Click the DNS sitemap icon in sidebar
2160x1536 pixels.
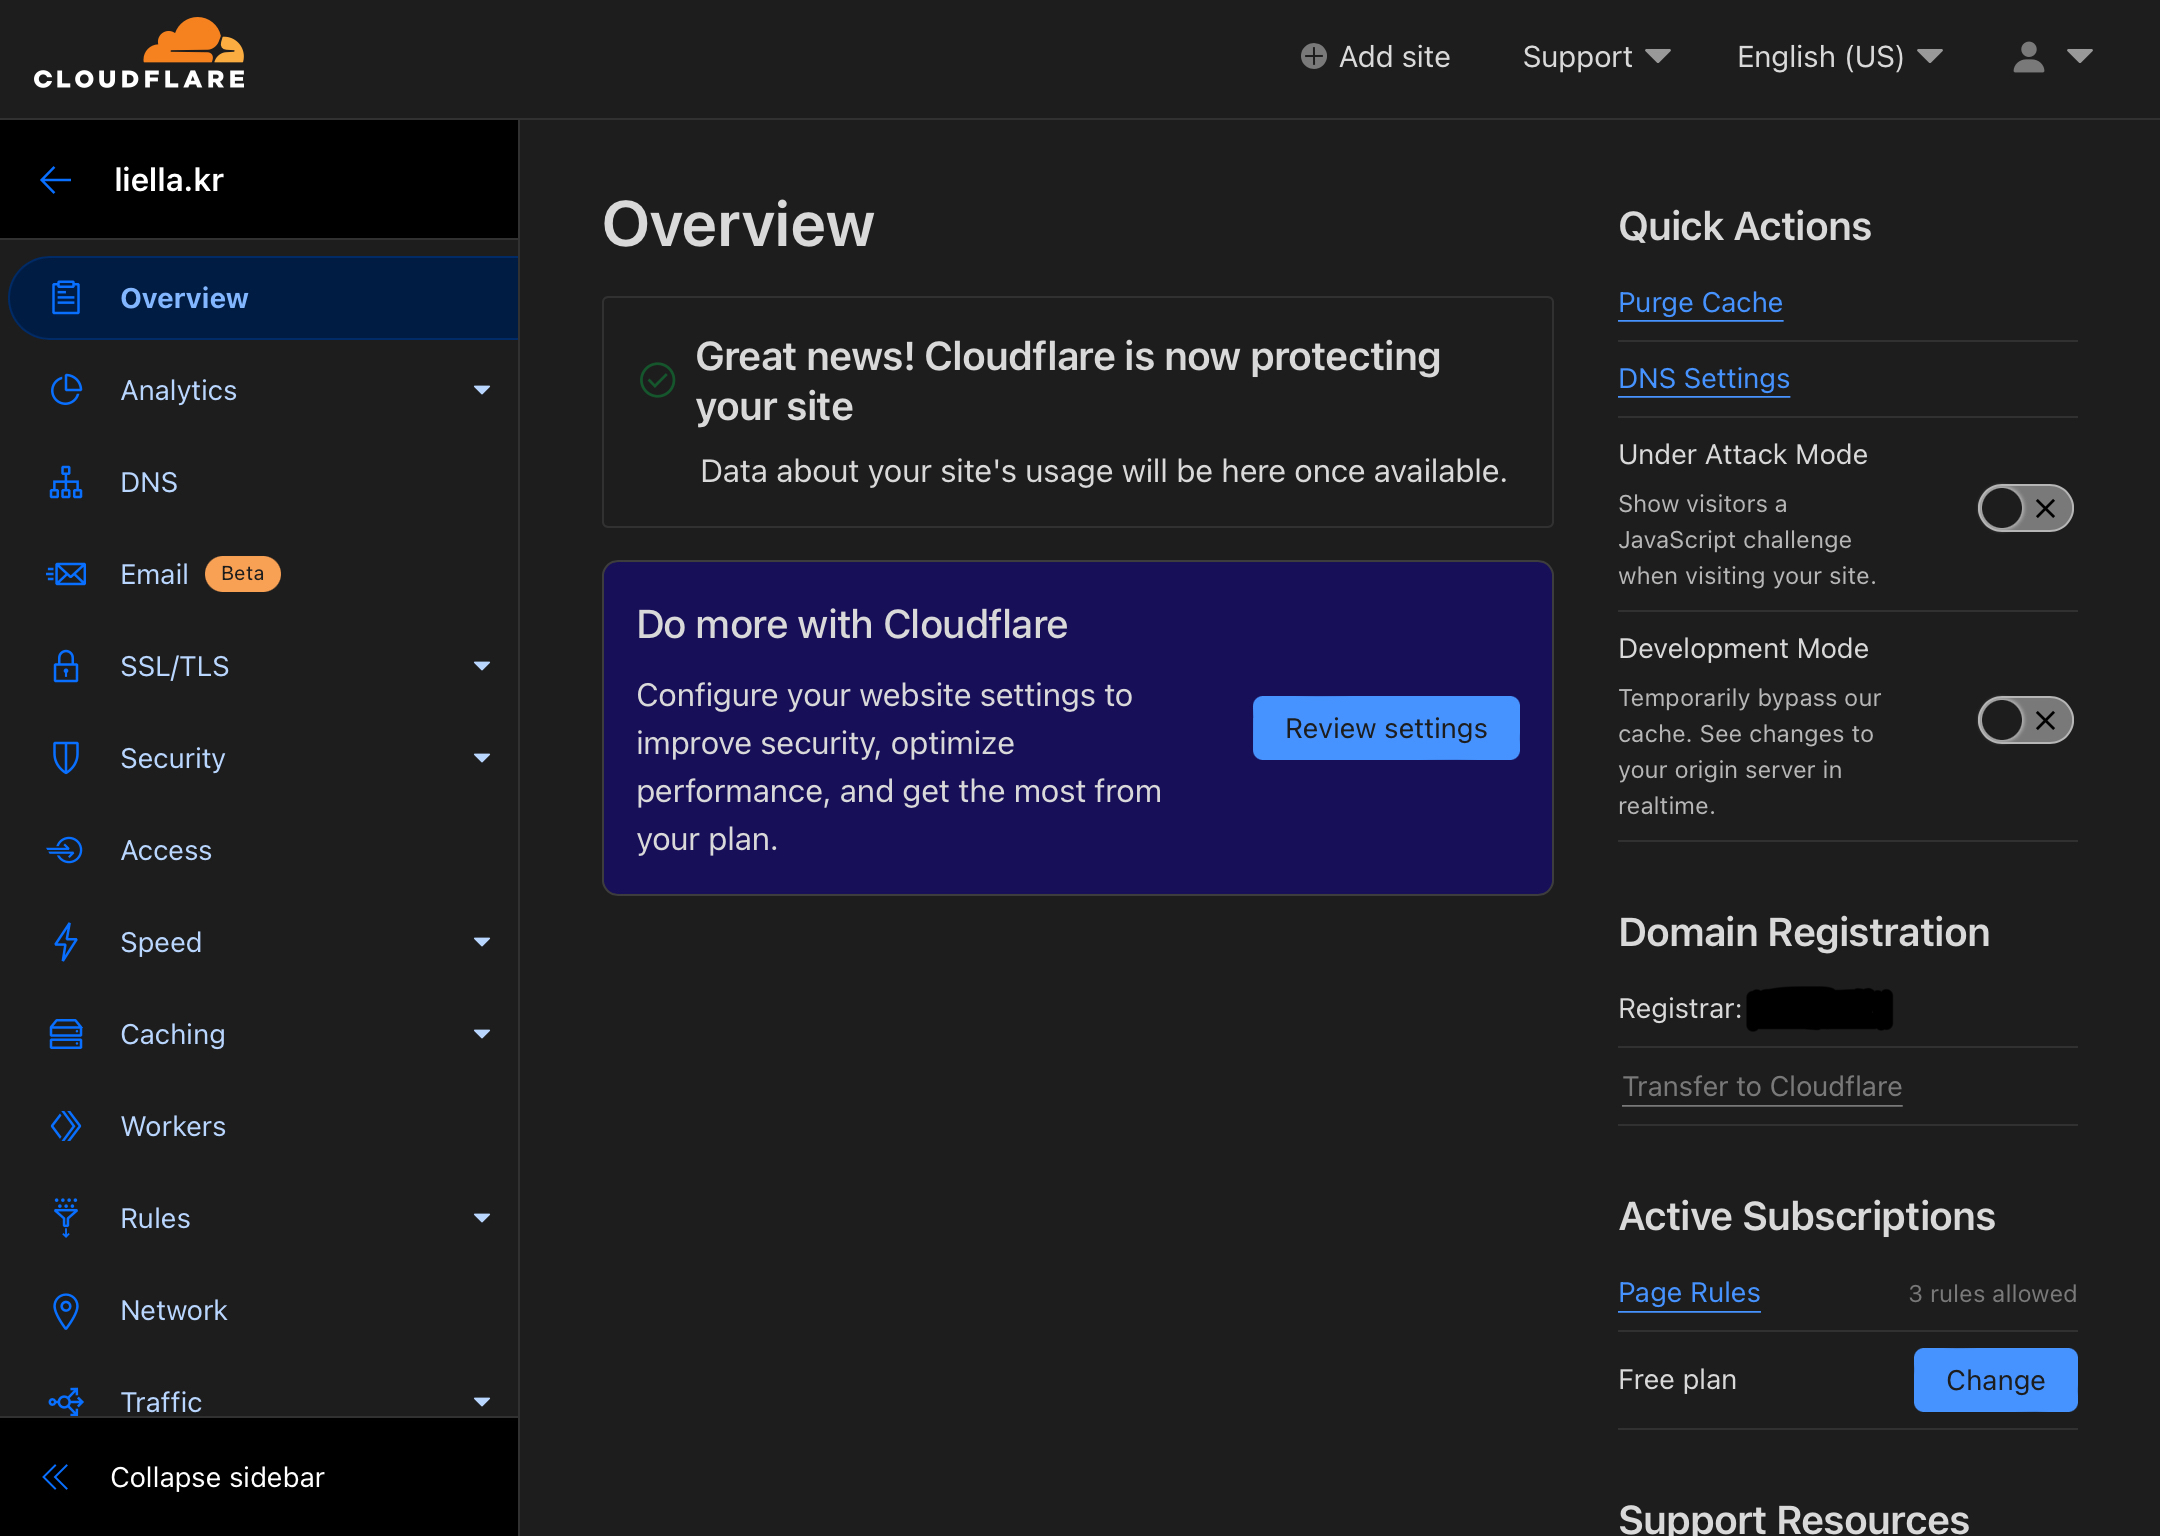point(66,482)
